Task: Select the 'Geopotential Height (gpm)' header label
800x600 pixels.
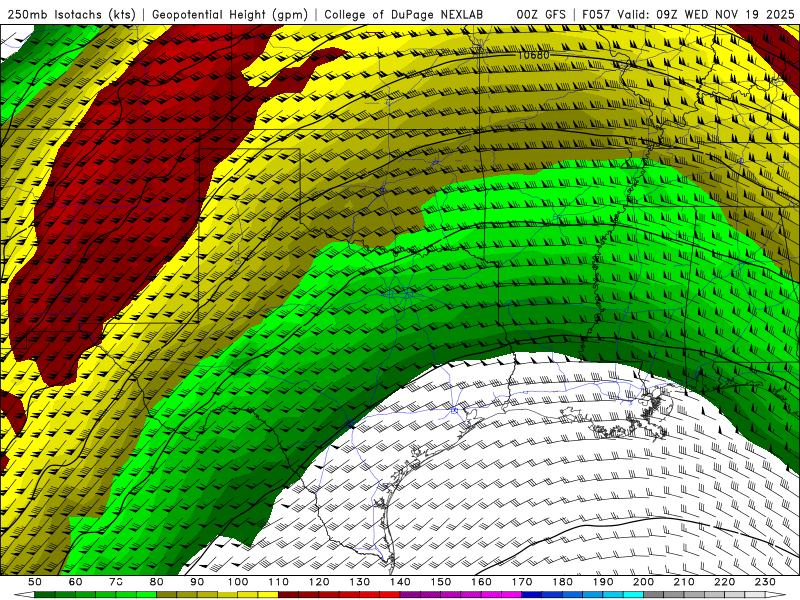Action: (x=230, y=15)
